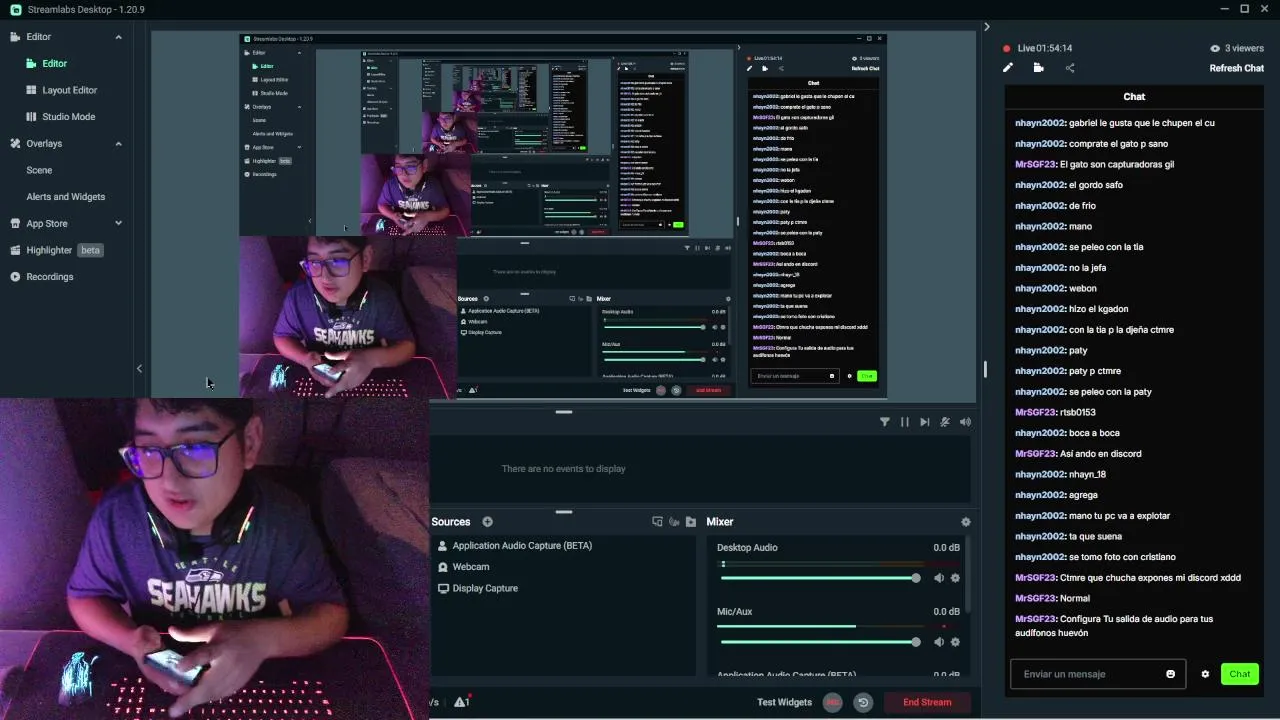Pause the alert queue
1280x720 pixels.
pyautogui.click(x=905, y=422)
